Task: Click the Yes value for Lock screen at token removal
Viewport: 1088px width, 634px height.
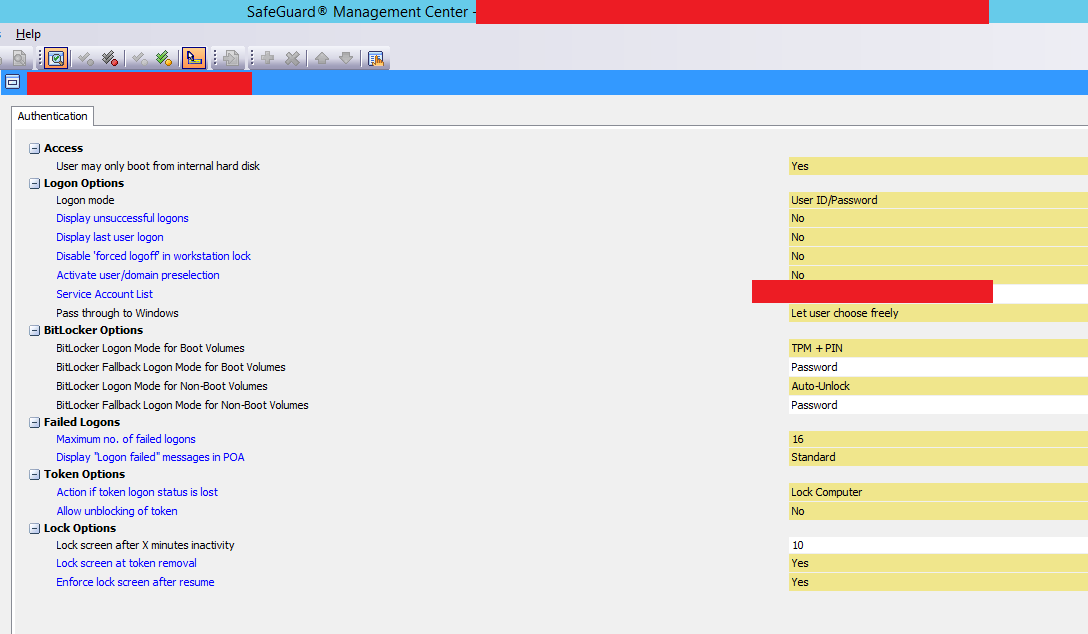Action: pyautogui.click(x=938, y=563)
